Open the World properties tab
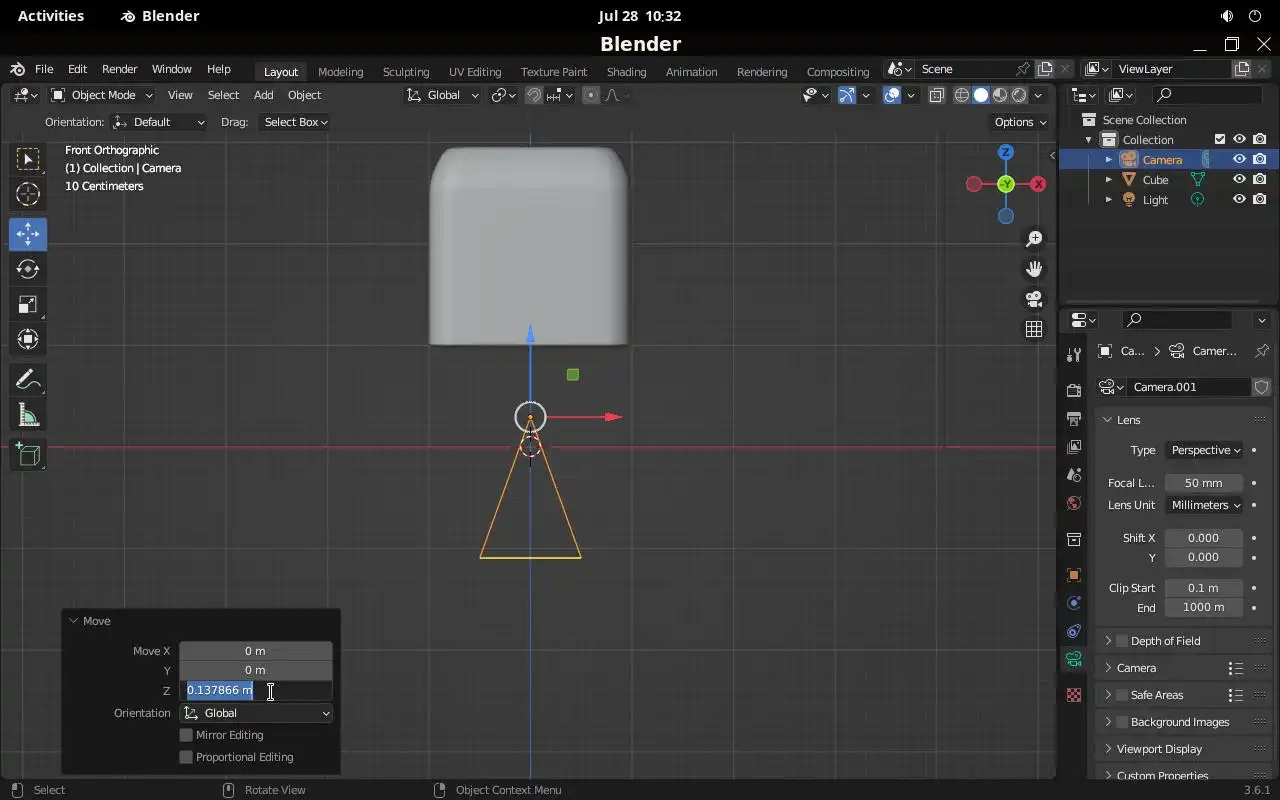The height and width of the screenshot is (800, 1280). (x=1074, y=503)
